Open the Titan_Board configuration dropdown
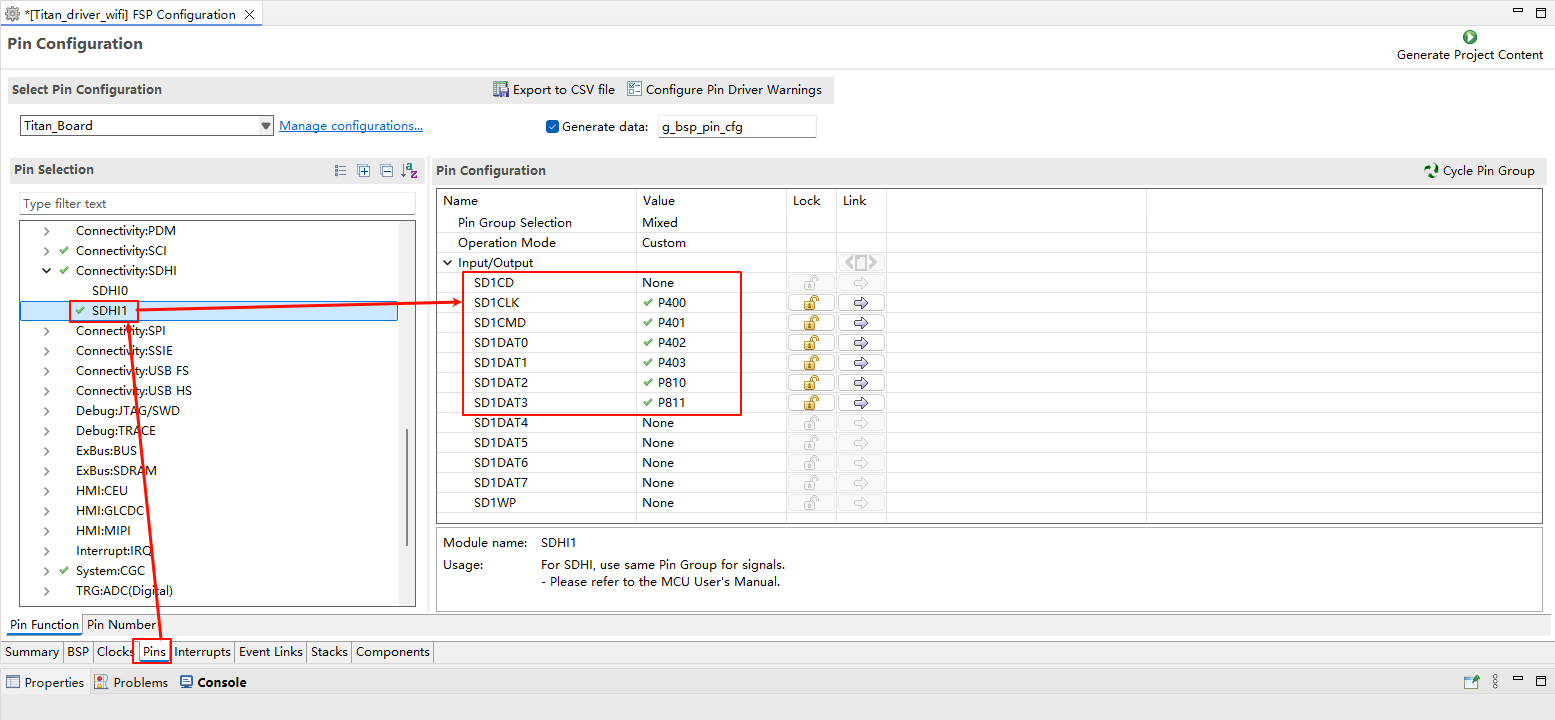This screenshot has width=1555, height=720. click(x=265, y=126)
